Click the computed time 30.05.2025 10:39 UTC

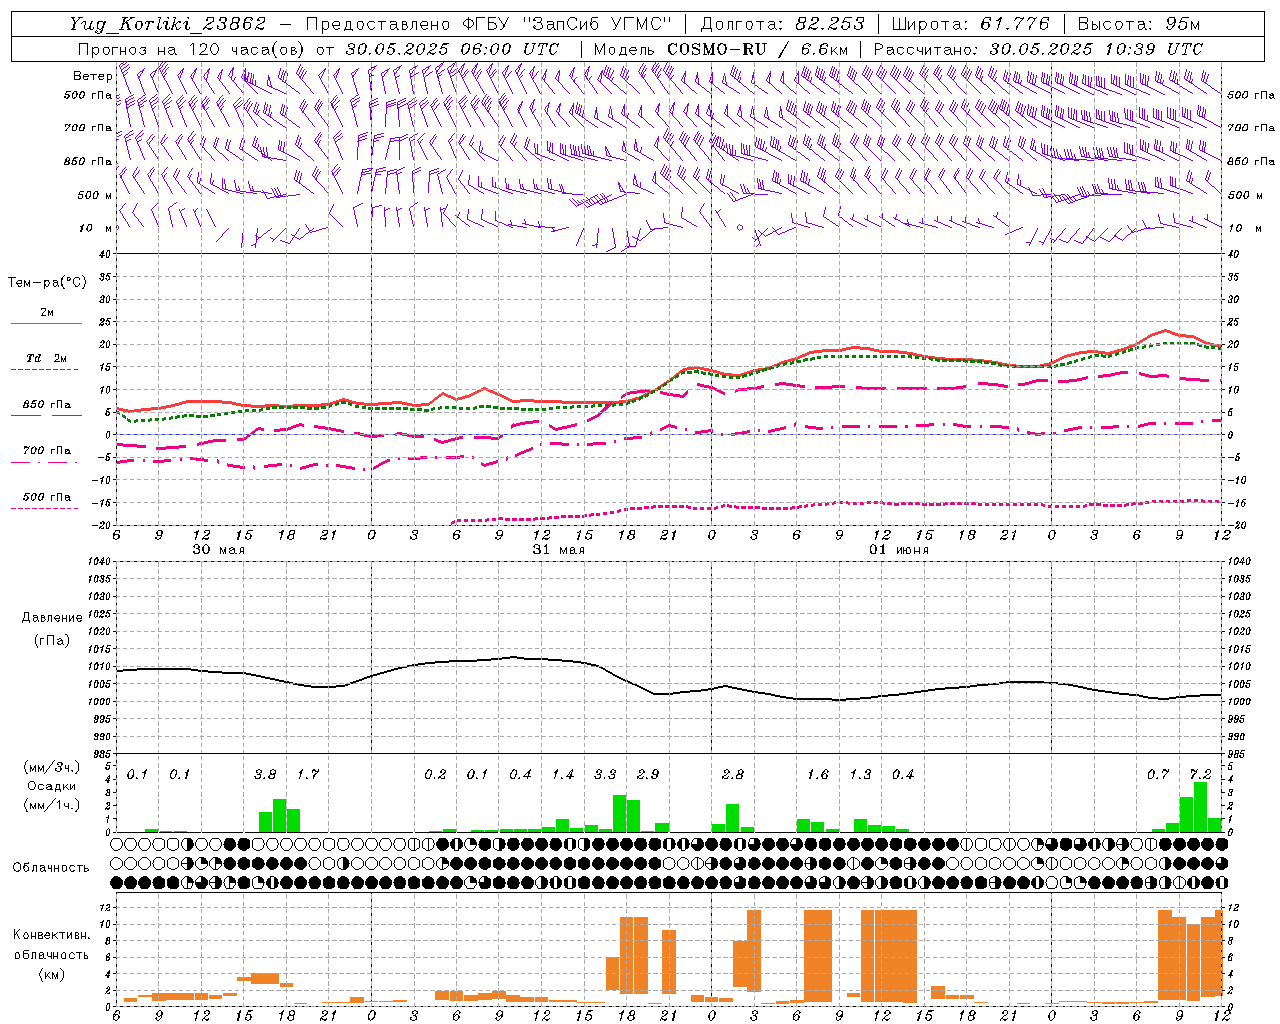tap(1096, 49)
